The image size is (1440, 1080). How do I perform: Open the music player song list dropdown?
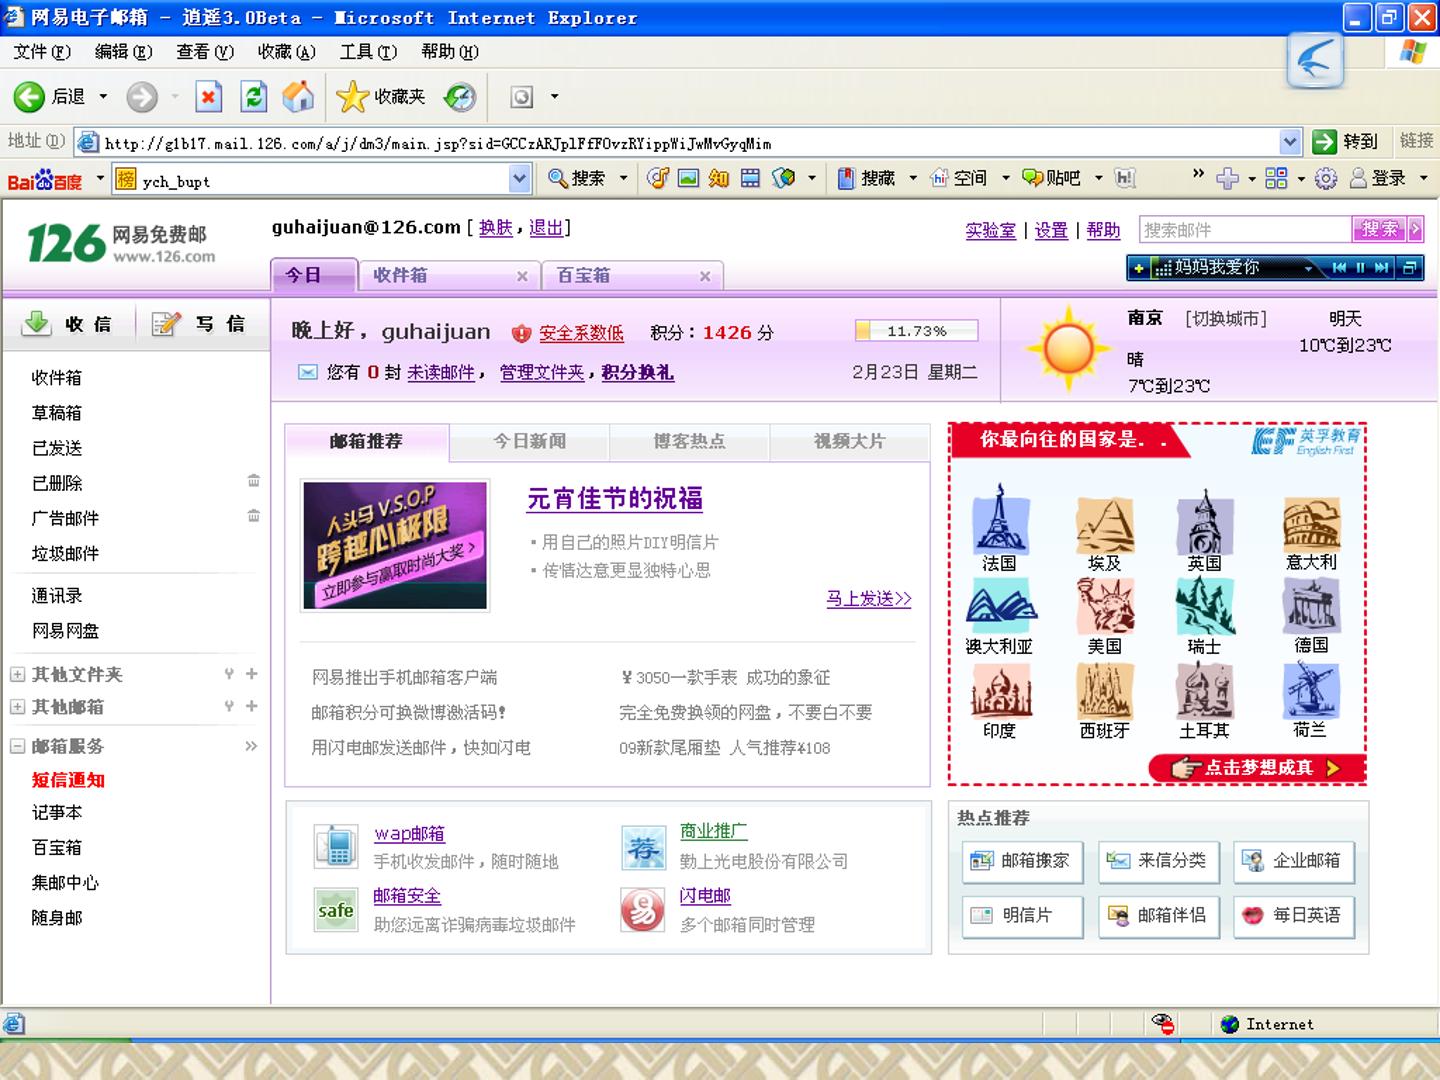(x=1308, y=268)
